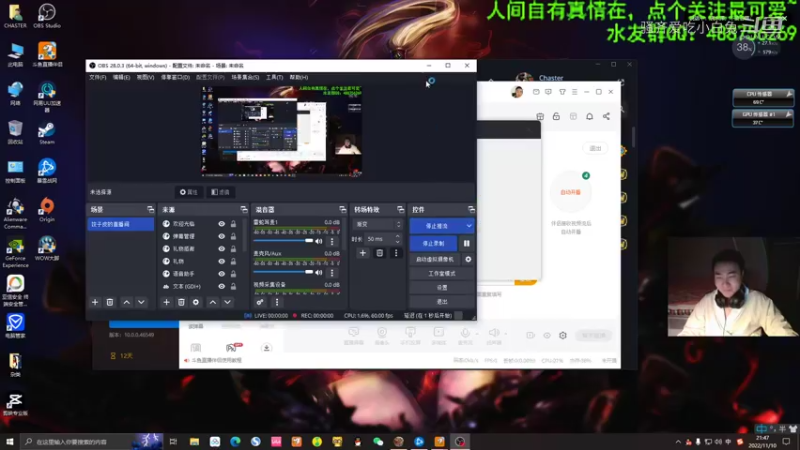
Task: Open the settings gear in the Douyu bottom toolbar
Action: [x=563, y=336]
